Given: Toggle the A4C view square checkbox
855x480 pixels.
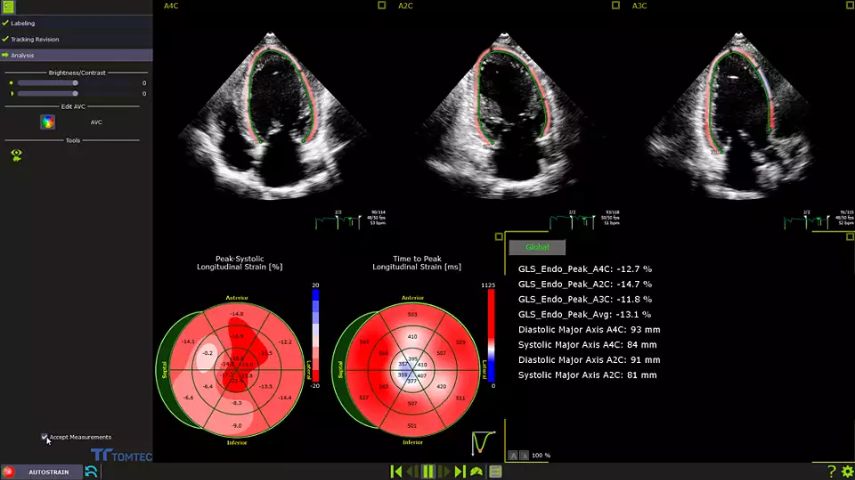Looking at the screenshot, I should (x=382, y=6).
